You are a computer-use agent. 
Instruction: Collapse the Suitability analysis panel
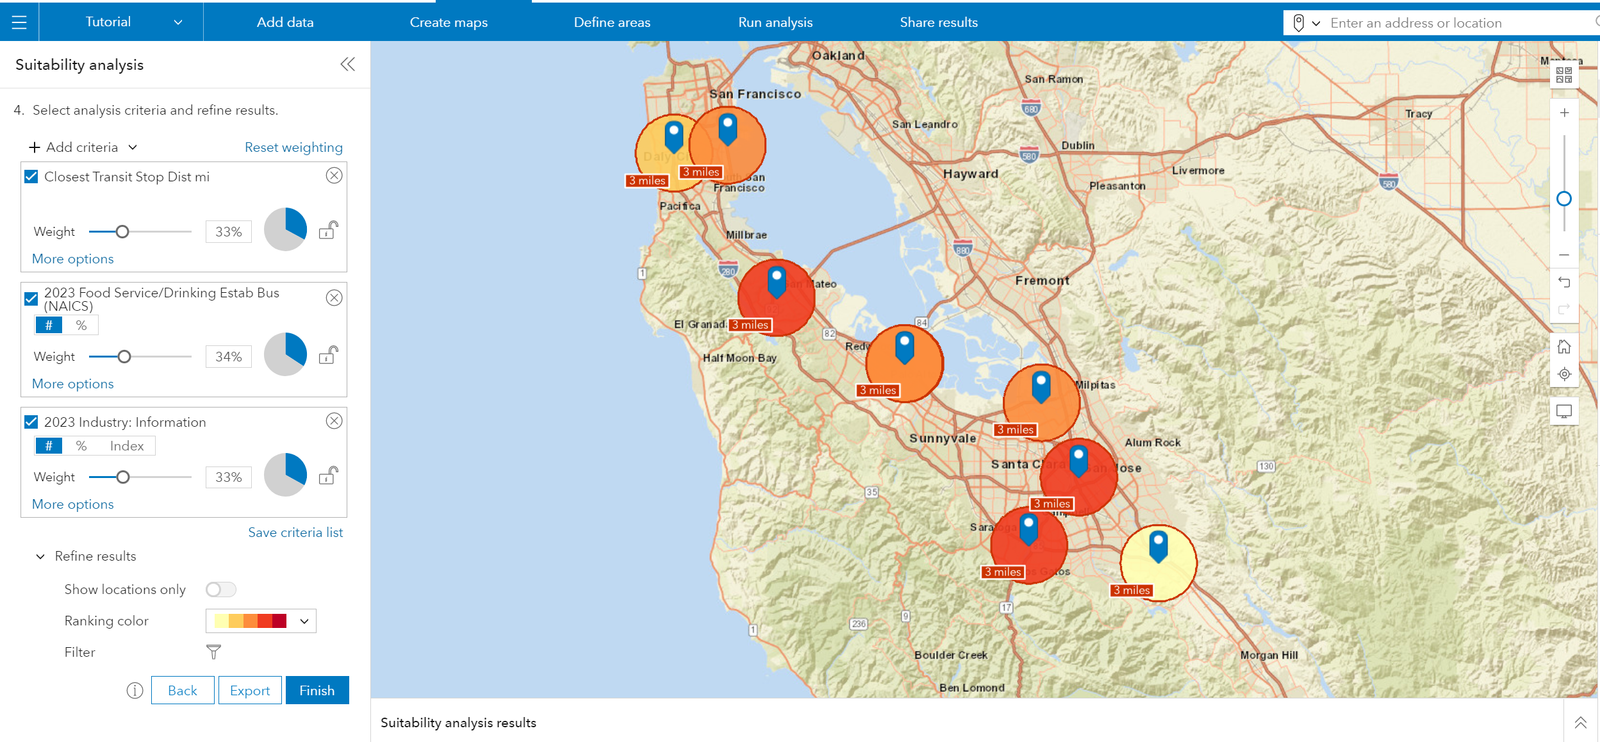(347, 65)
